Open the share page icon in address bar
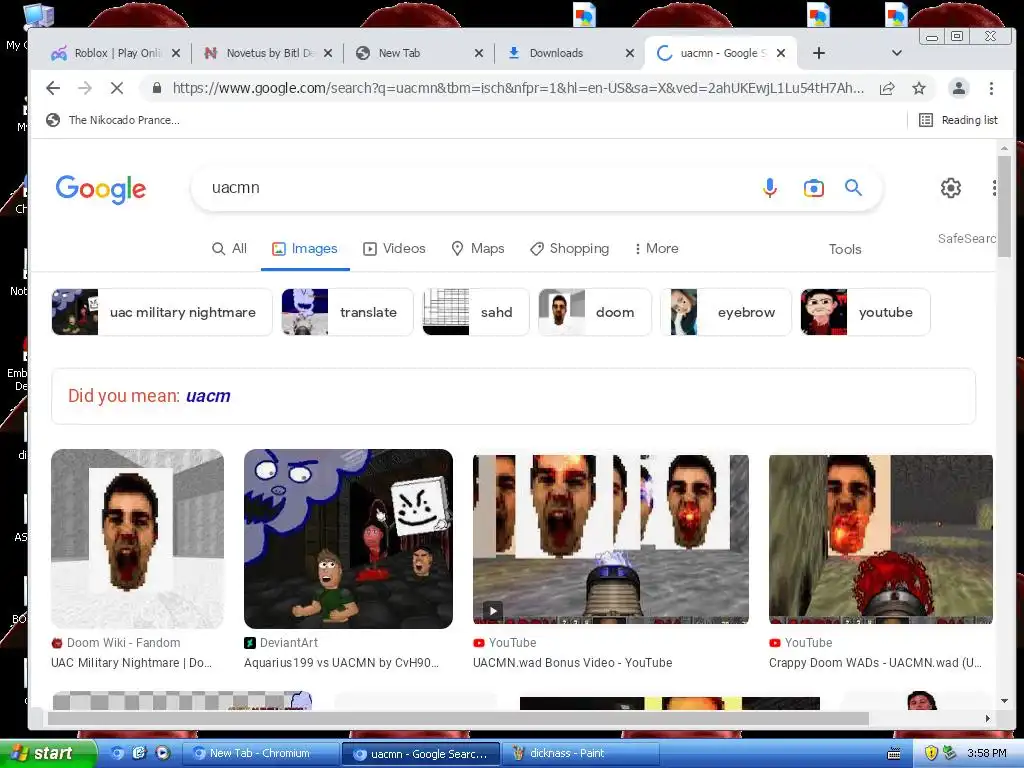 (887, 88)
